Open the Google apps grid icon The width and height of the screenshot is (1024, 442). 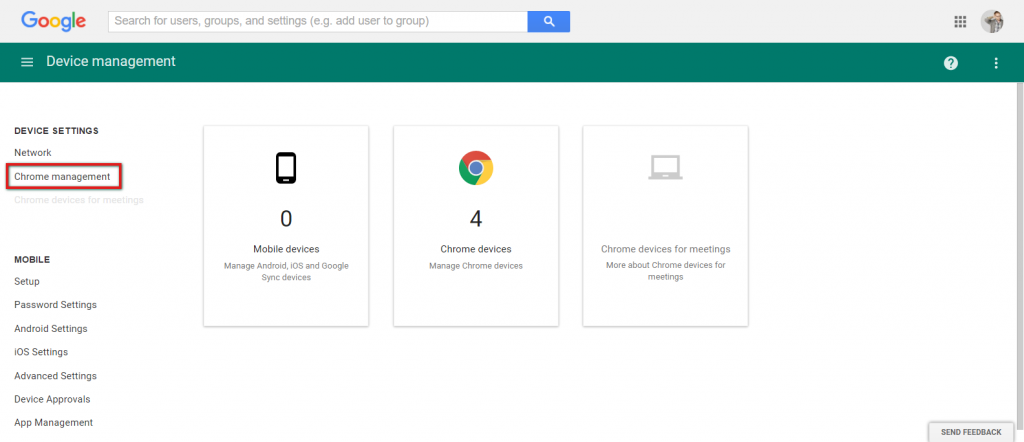point(960,22)
